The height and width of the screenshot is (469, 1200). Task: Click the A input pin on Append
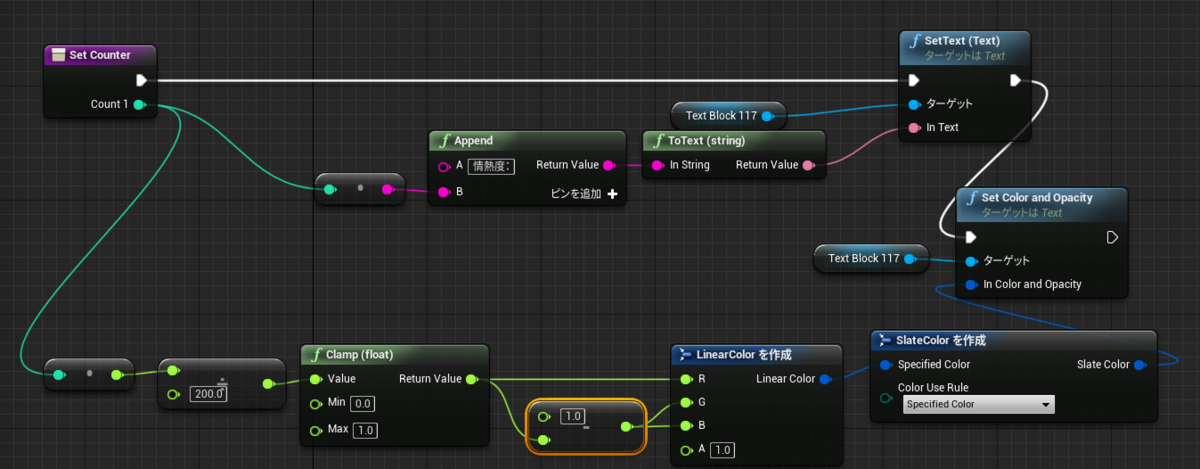pos(445,166)
